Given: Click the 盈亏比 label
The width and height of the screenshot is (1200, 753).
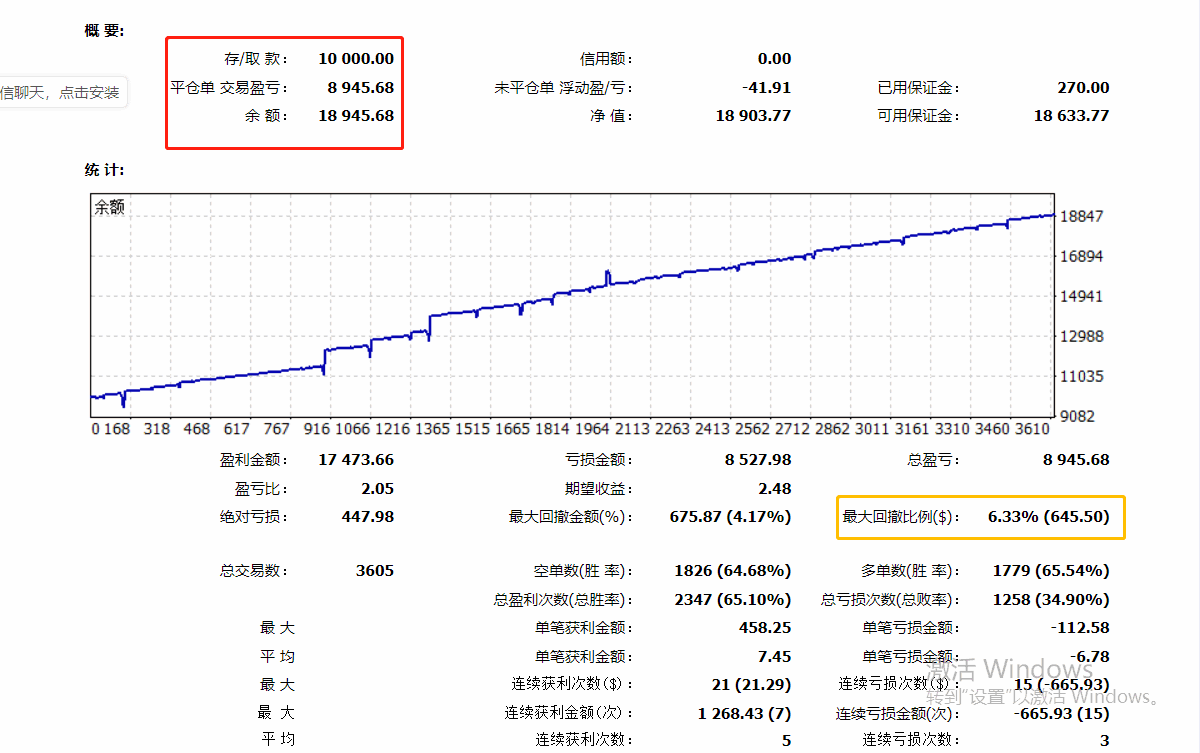Looking at the screenshot, I should pyautogui.click(x=261, y=489).
